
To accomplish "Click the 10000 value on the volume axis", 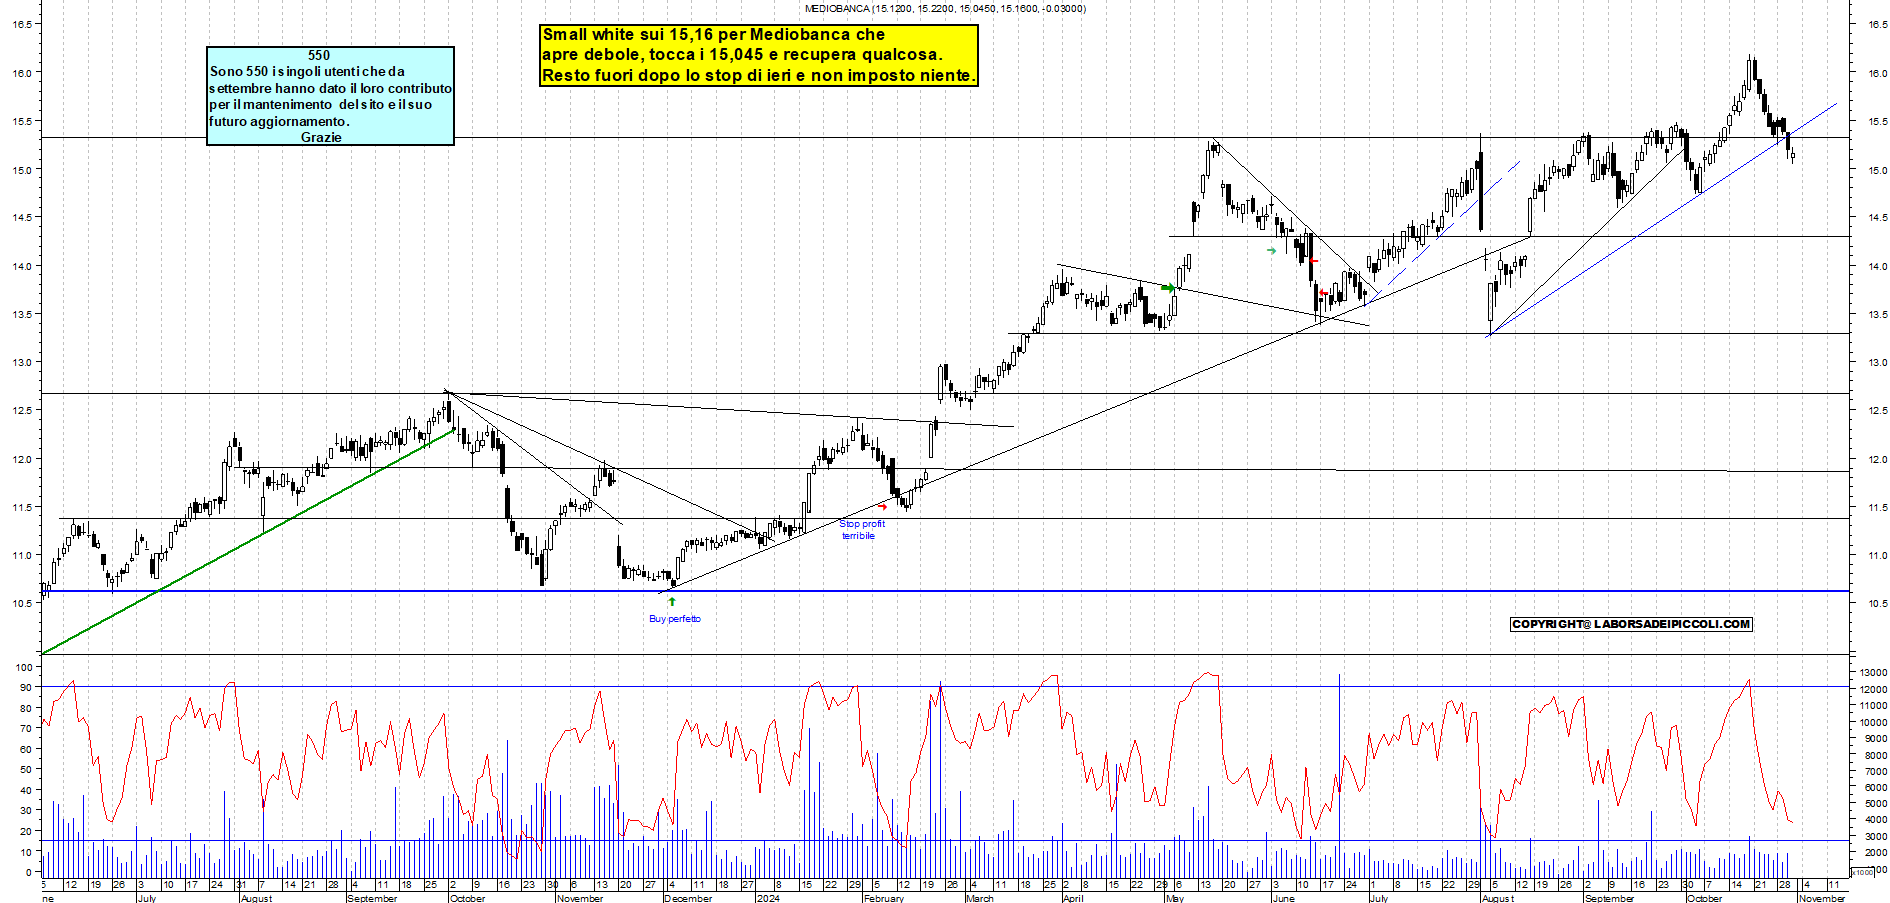I will click(1873, 722).
